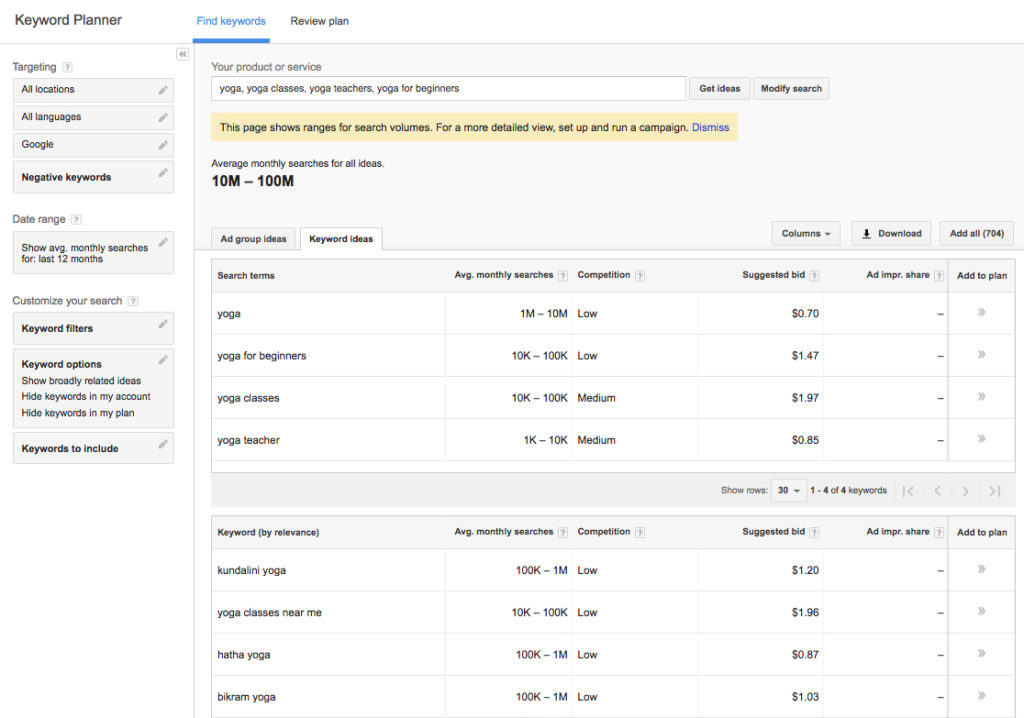
Task: Sort by Keyword (by relevance) header
Action: [x=268, y=532]
